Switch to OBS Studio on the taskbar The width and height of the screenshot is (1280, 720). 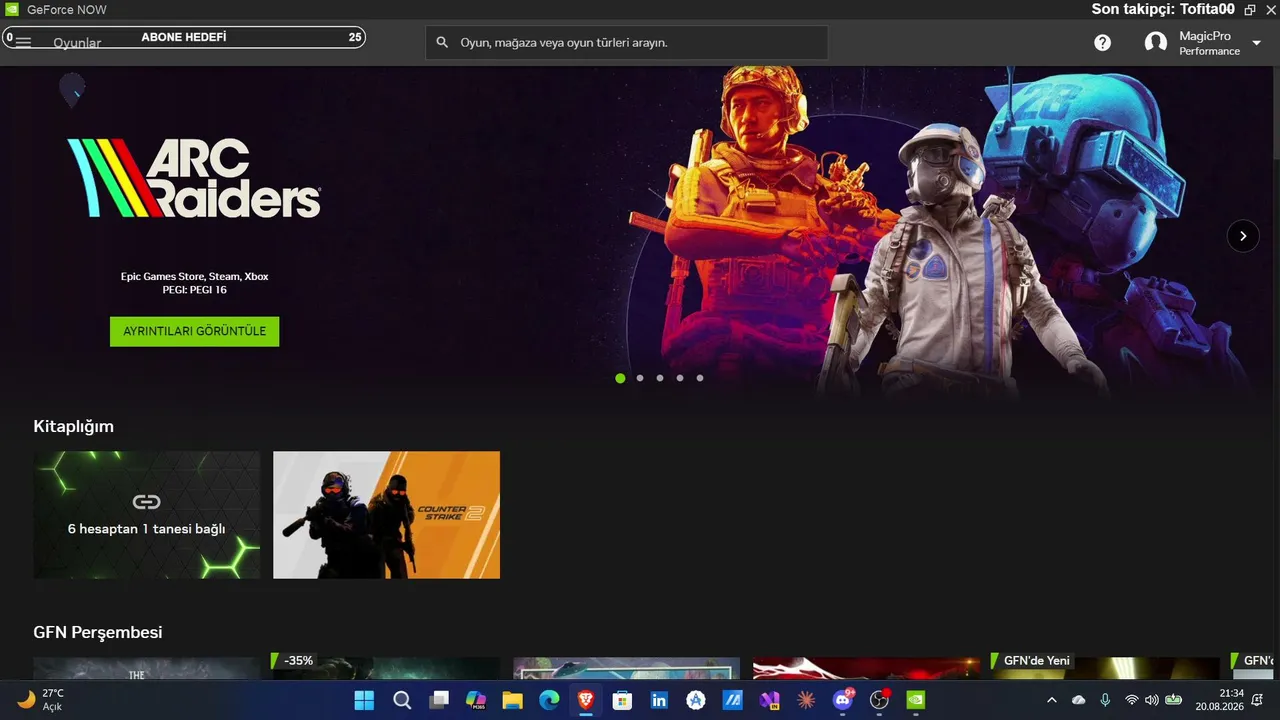click(x=879, y=700)
